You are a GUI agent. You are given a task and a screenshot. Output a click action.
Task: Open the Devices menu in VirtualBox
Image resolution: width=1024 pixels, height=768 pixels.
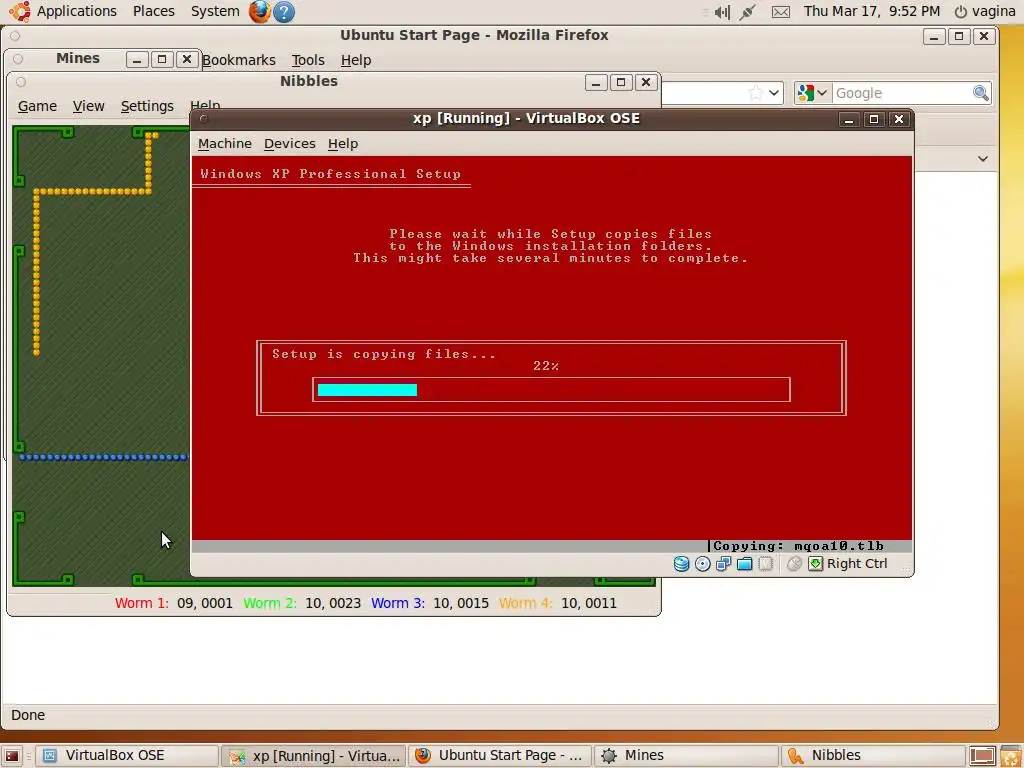tap(289, 144)
